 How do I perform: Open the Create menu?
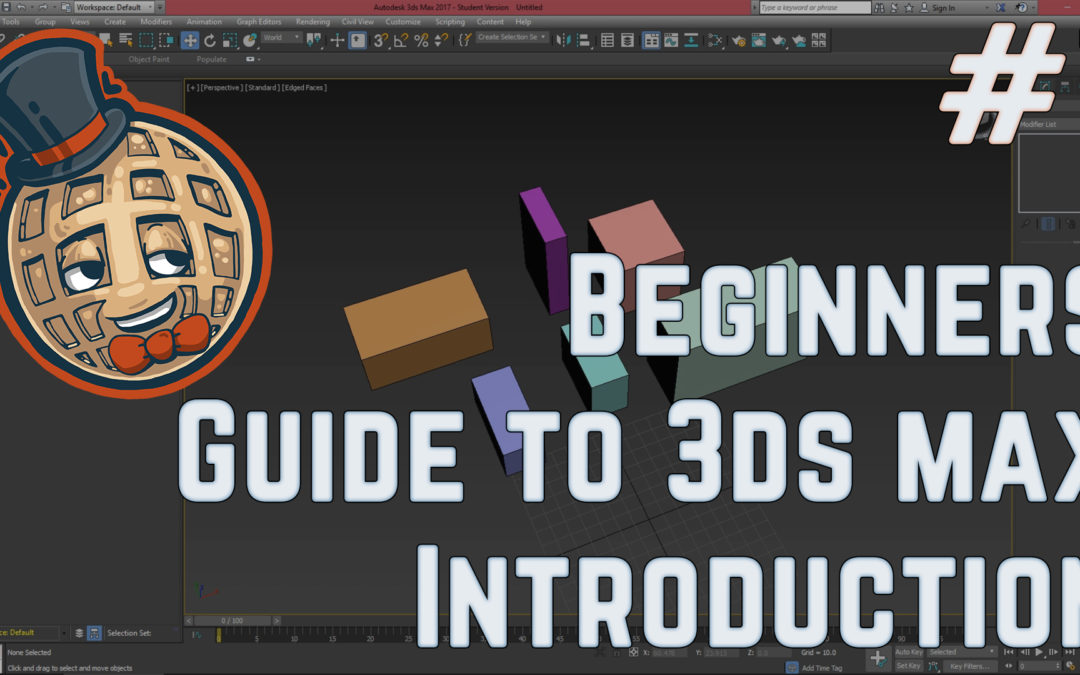pos(115,21)
